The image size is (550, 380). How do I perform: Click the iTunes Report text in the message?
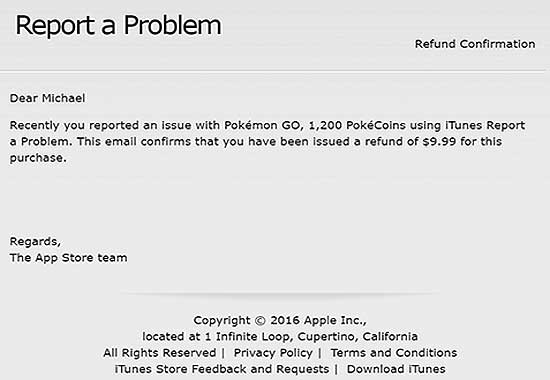pos(485,125)
